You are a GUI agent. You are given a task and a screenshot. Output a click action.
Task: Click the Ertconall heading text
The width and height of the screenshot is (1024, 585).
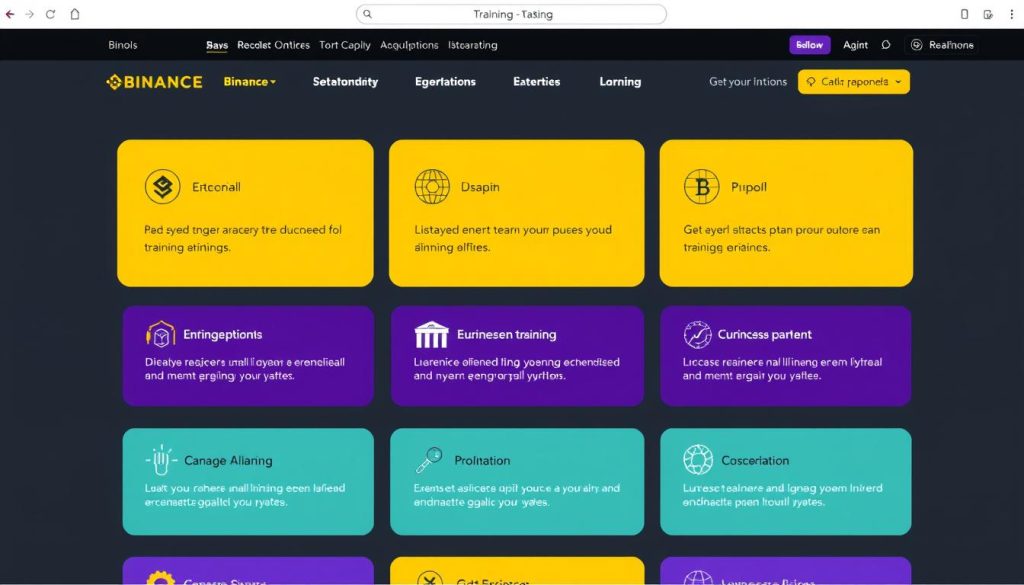point(216,187)
